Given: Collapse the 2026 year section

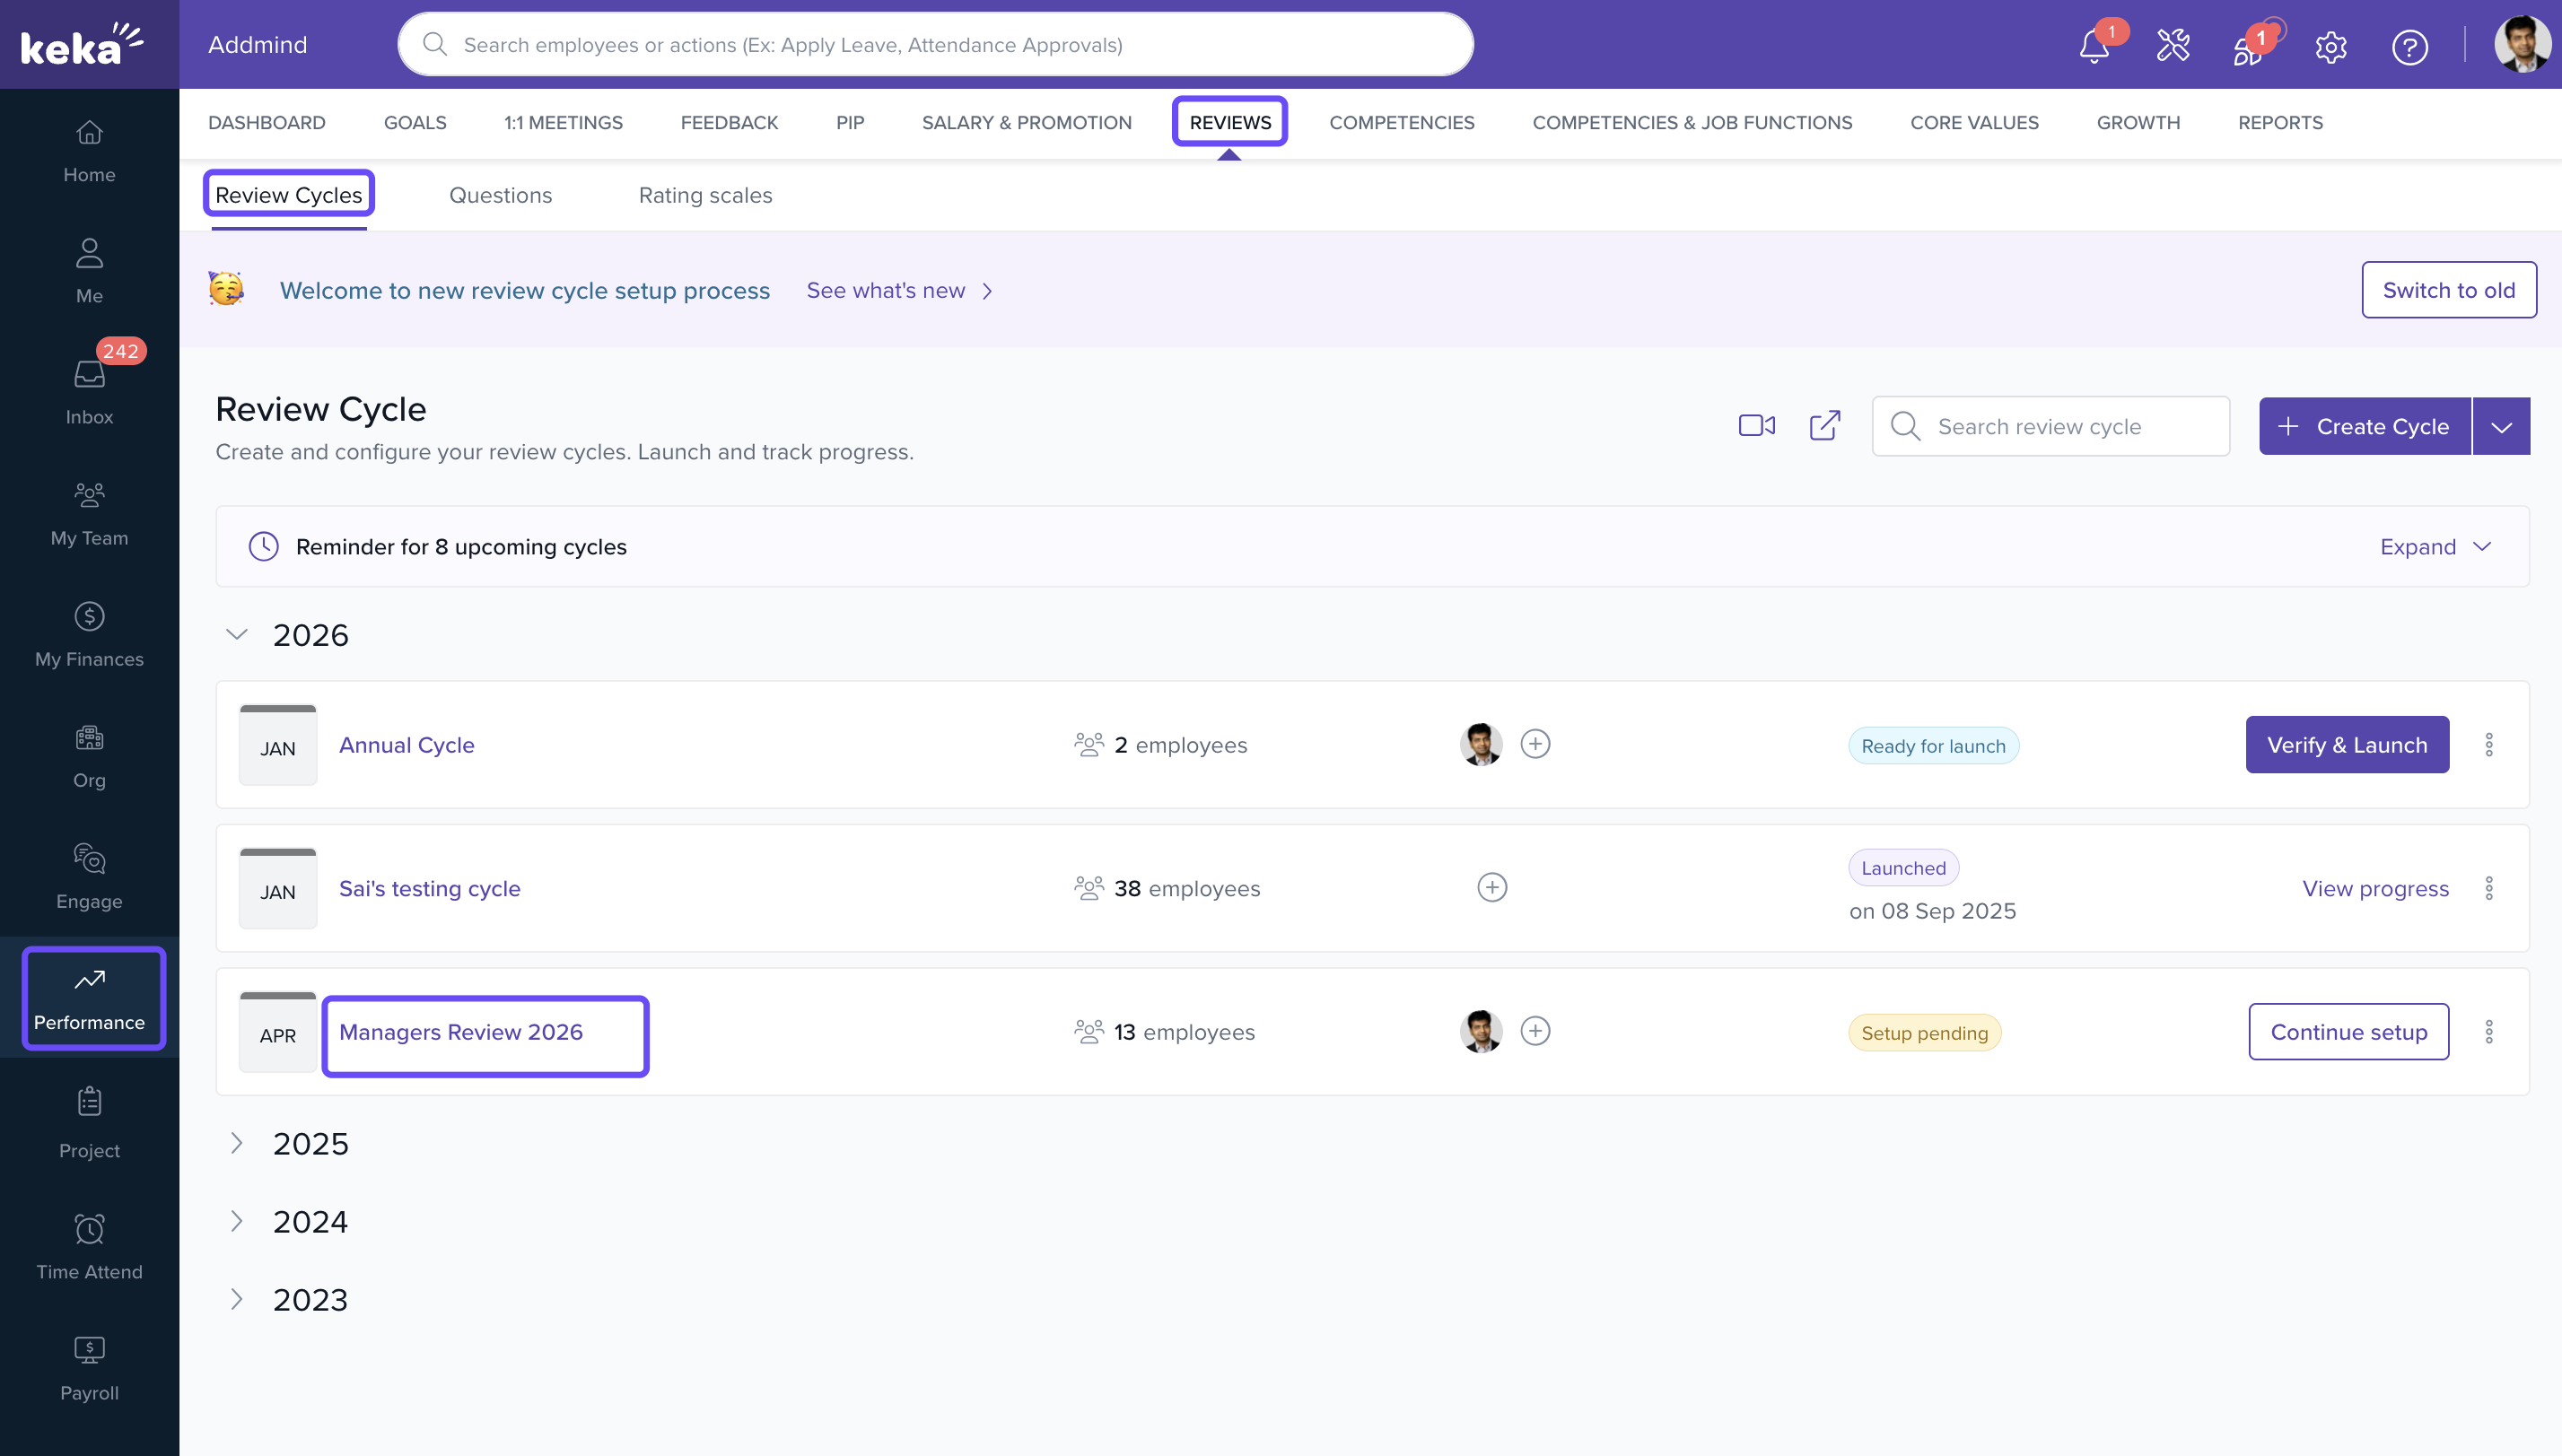Looking at the screenshot, I should 237,635.
